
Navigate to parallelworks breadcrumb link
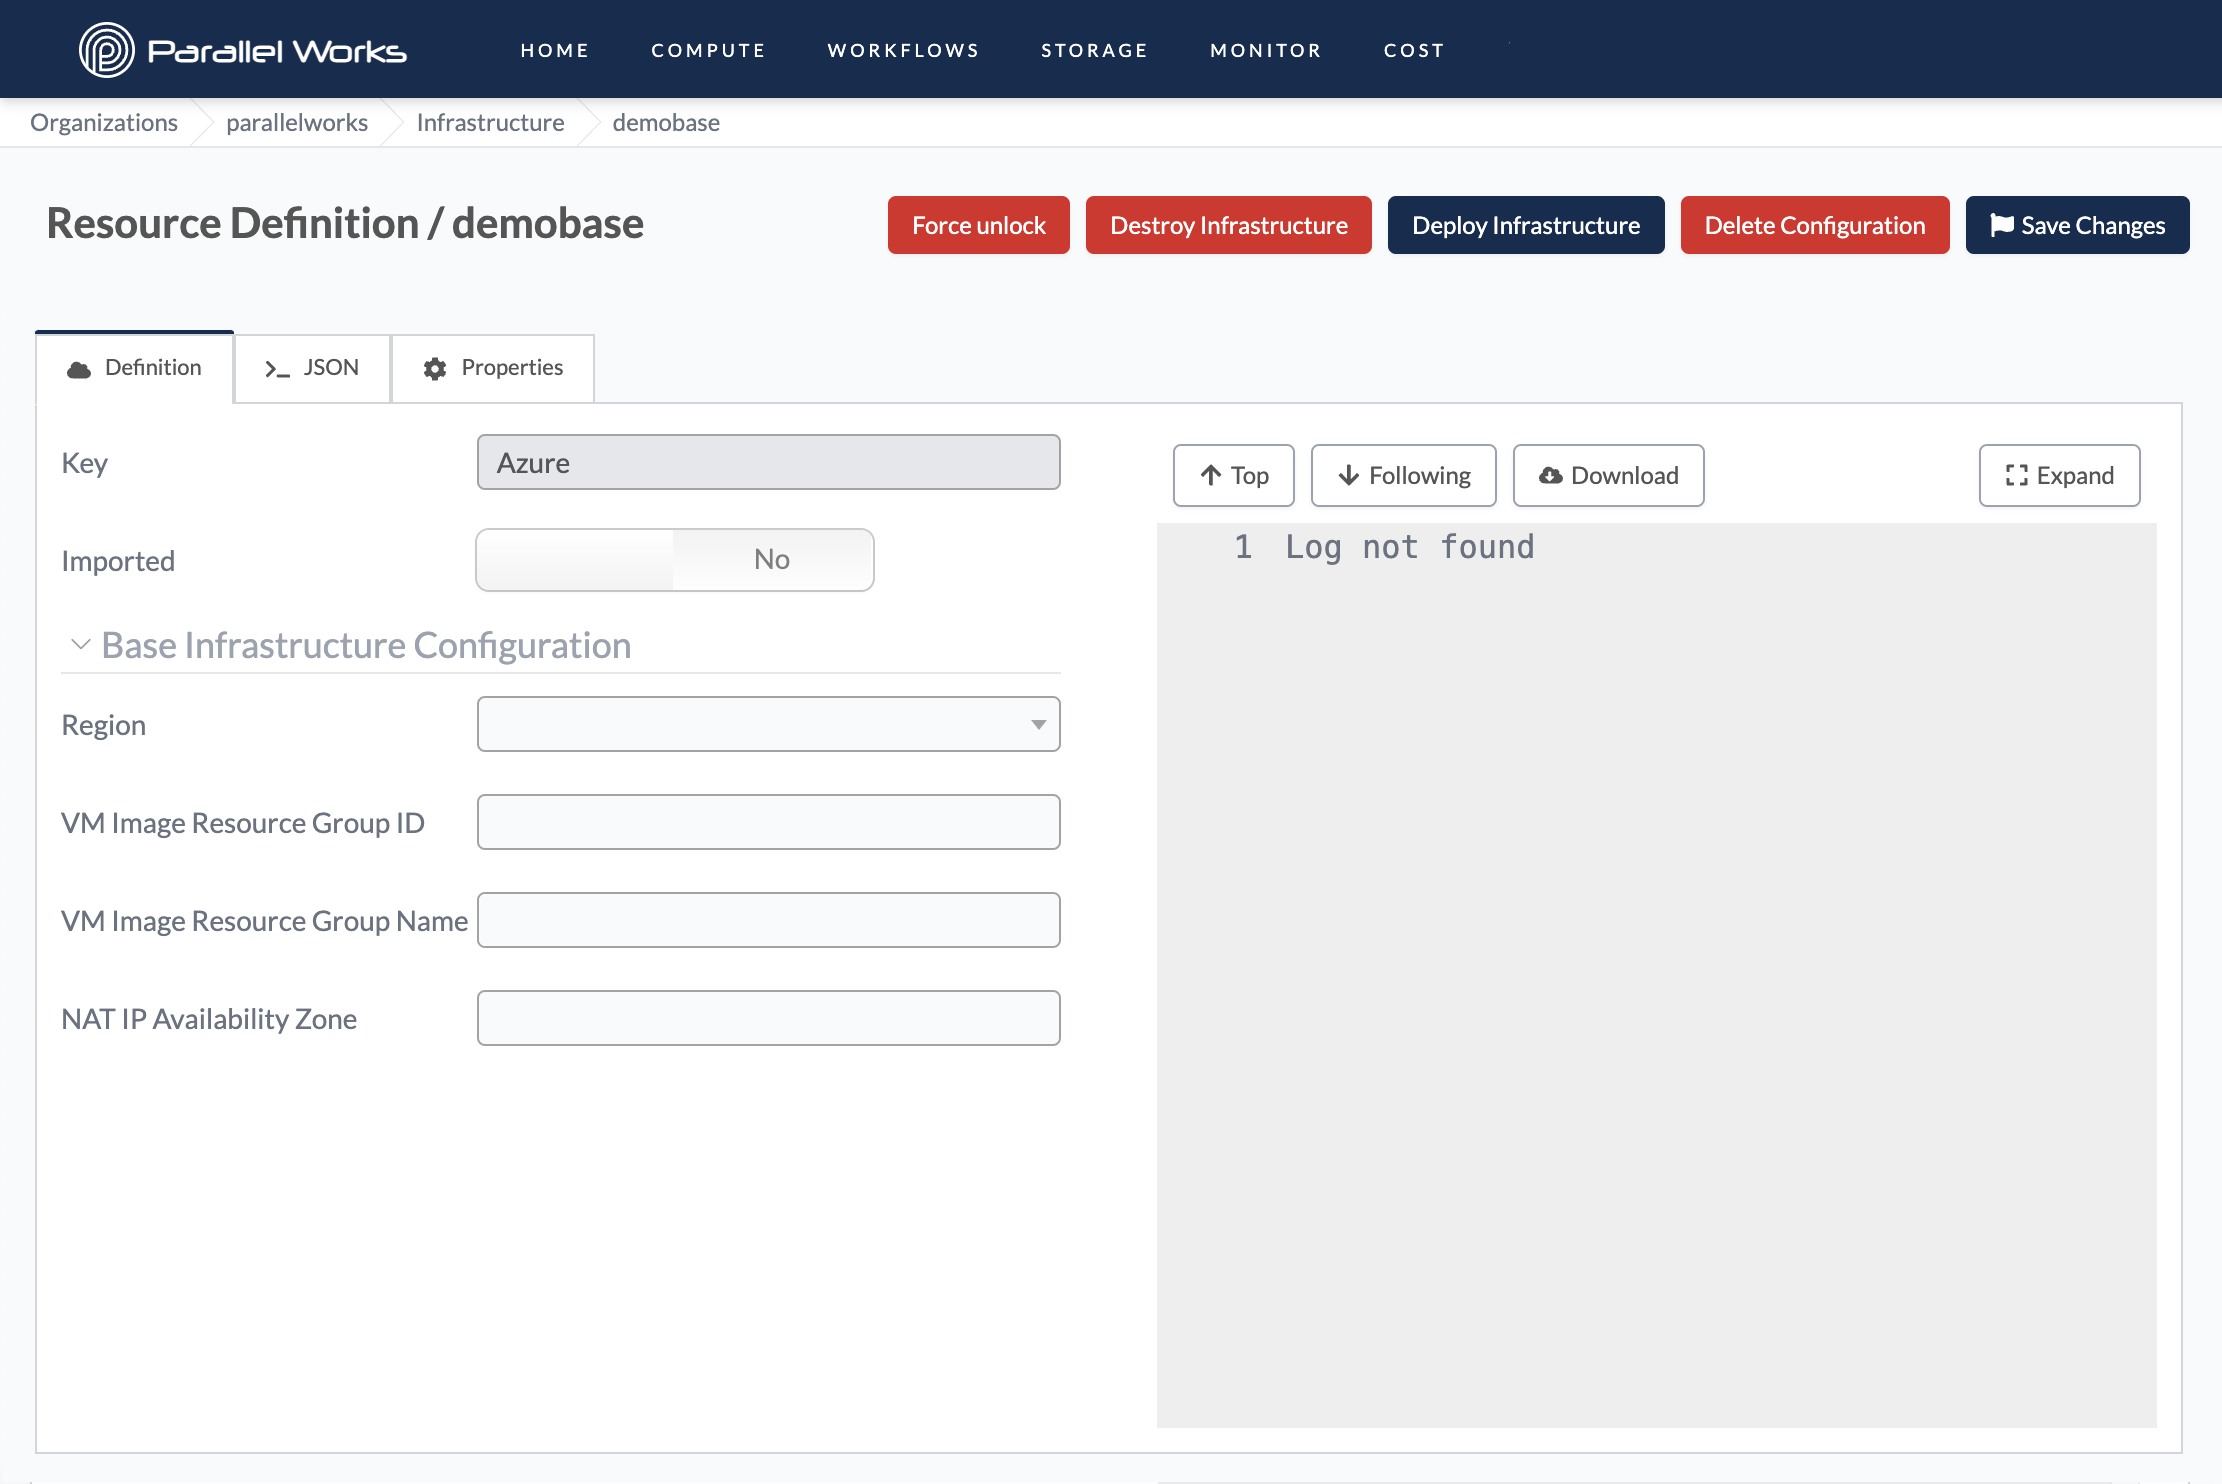(296, 121)
